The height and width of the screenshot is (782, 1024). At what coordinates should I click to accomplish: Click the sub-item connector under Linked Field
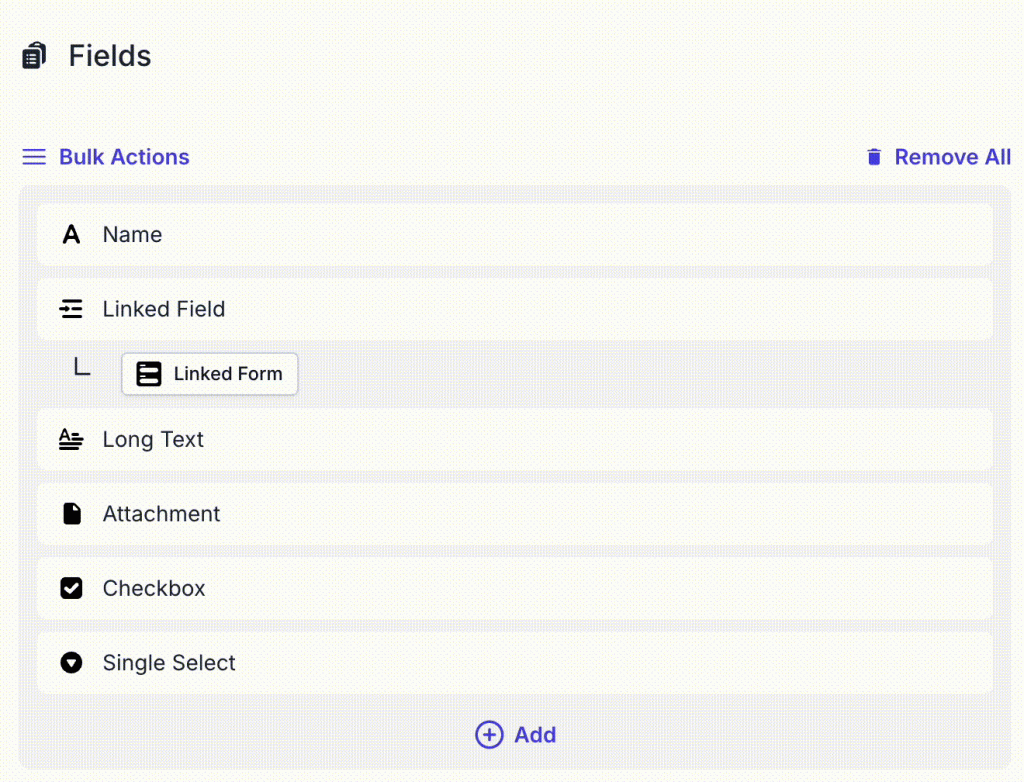pos(82,367)
